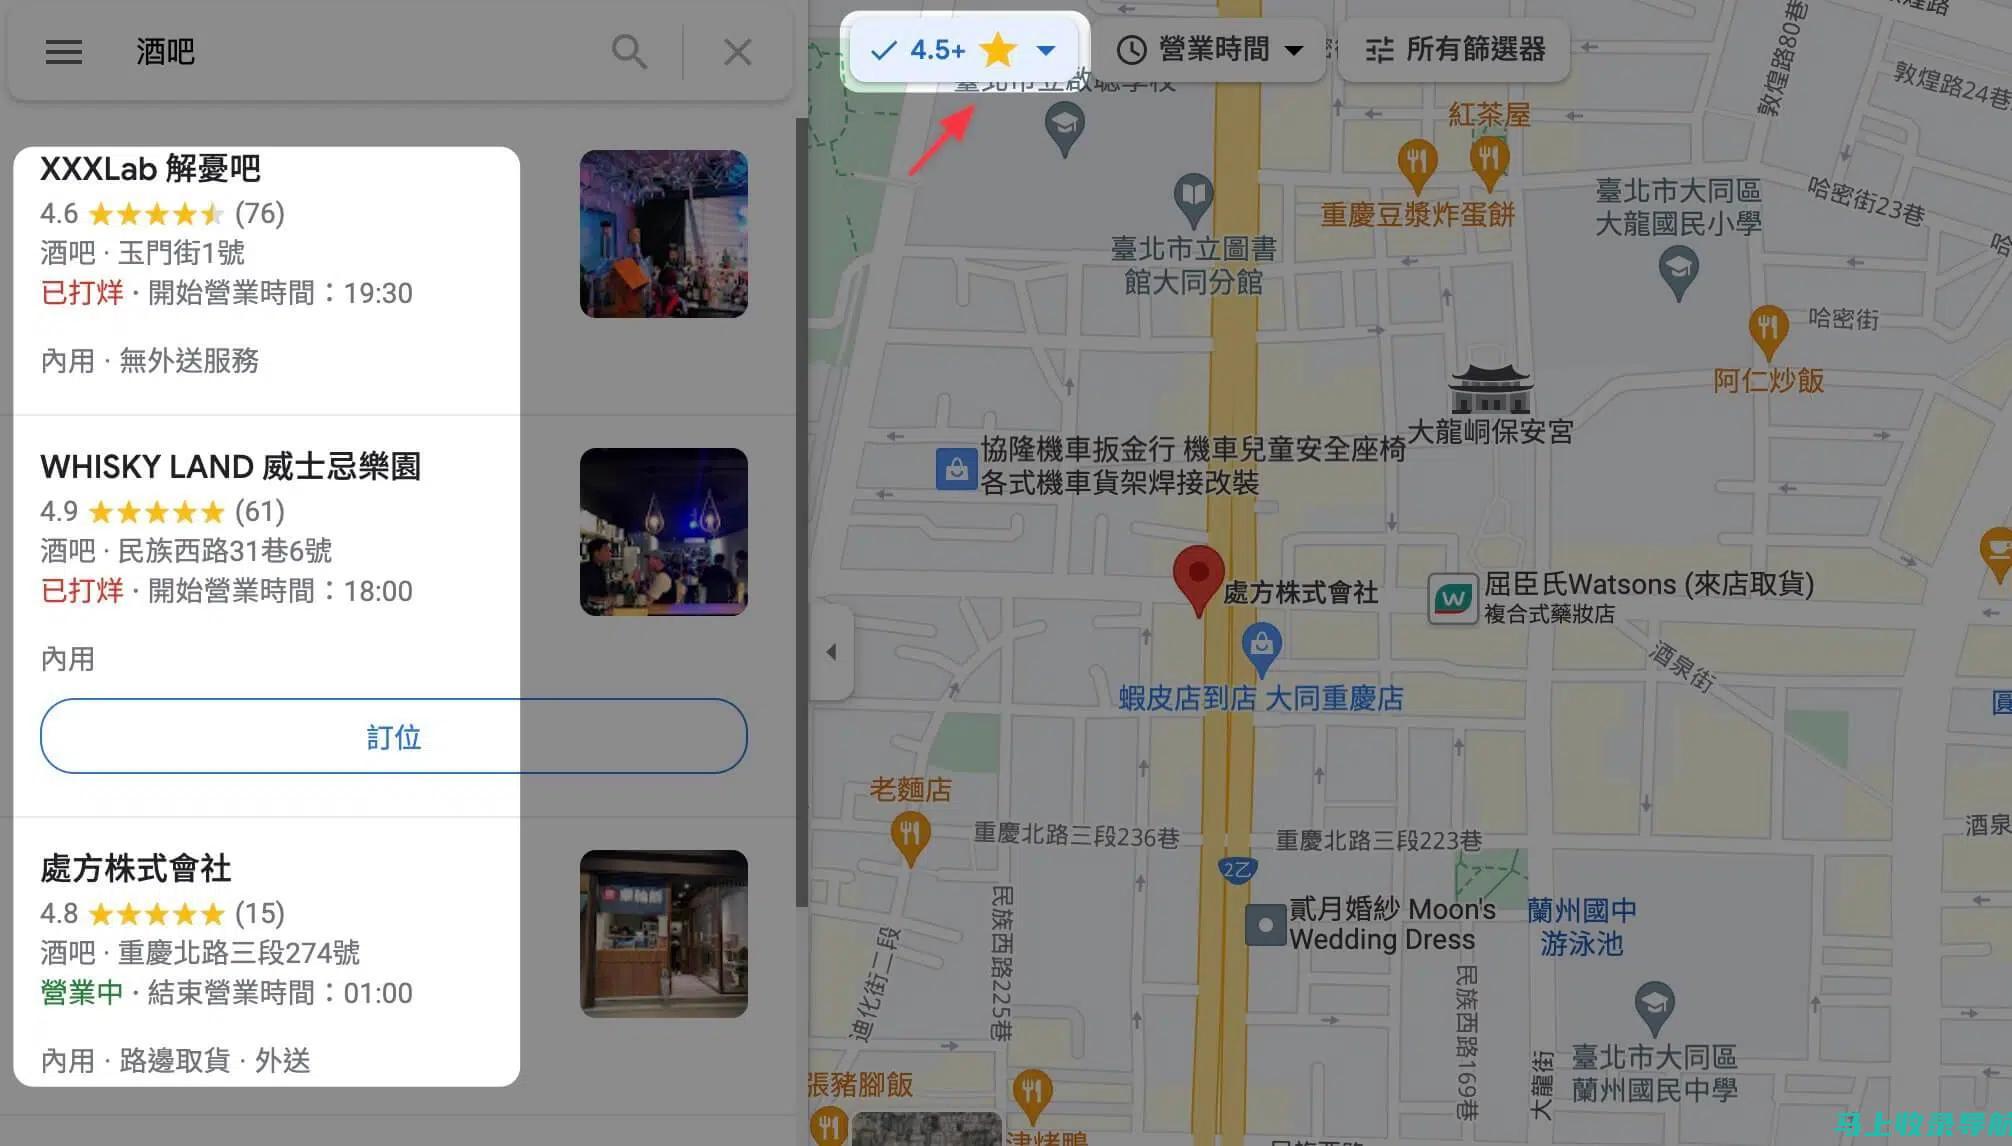Screen dimensions: 2012x1146
Task: Click into the 酒吧 search field
Action: 360,52
